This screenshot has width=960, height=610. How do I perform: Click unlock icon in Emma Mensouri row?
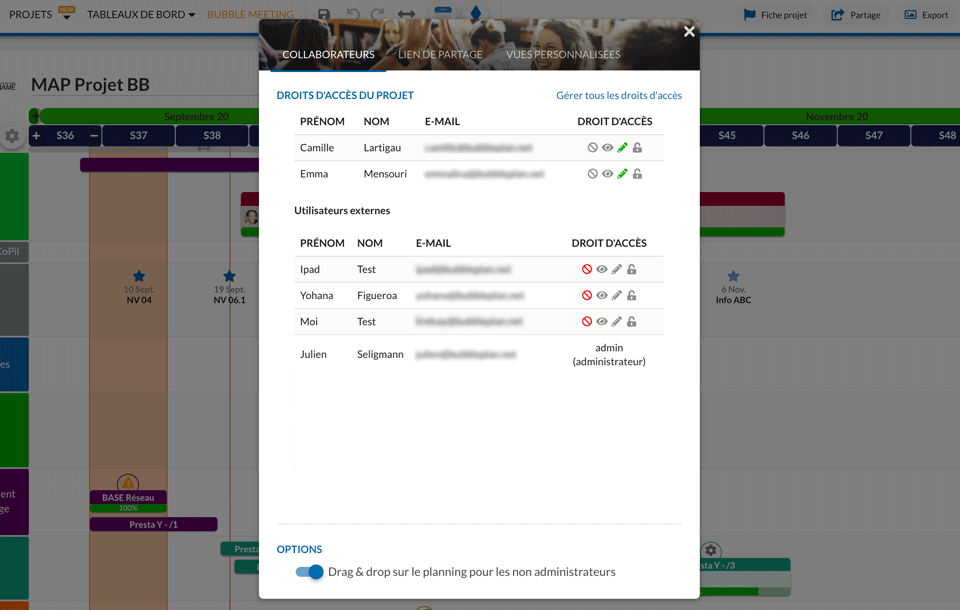pyautogui.click(x=637, y=174)
